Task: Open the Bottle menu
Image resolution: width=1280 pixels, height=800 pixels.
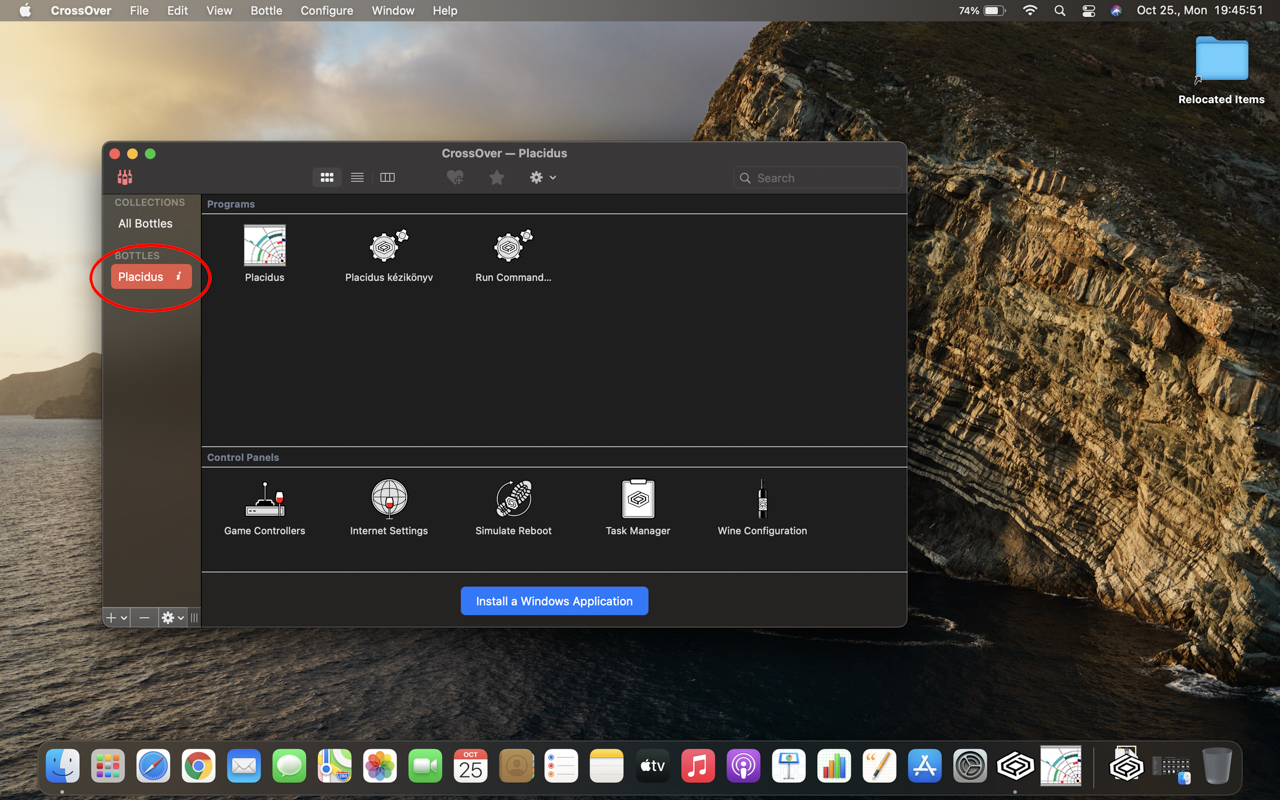Action: pyautogui.click(x=266, y=11)
